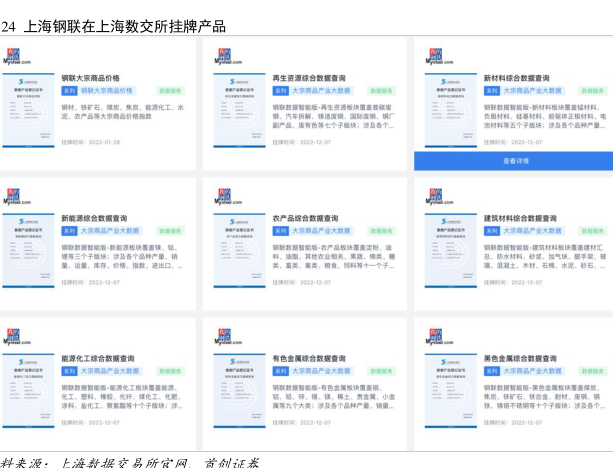Click description mentioning 有色金属板块覆盖

point(334,397)
